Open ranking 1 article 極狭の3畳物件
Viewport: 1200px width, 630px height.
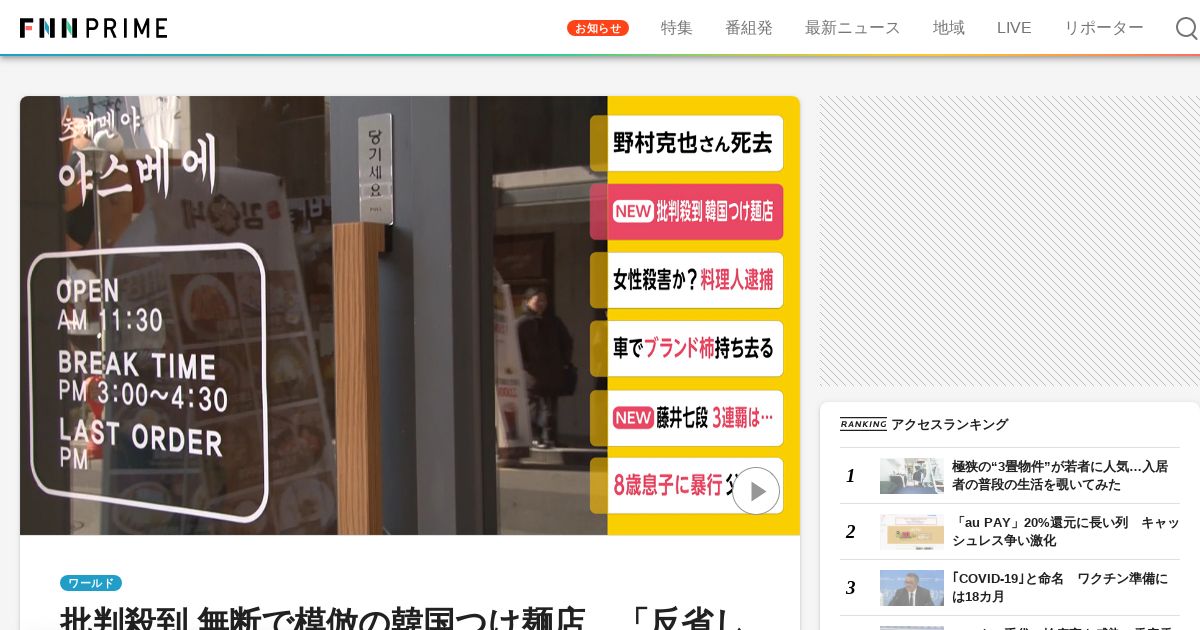click(x=1060, y=476)
